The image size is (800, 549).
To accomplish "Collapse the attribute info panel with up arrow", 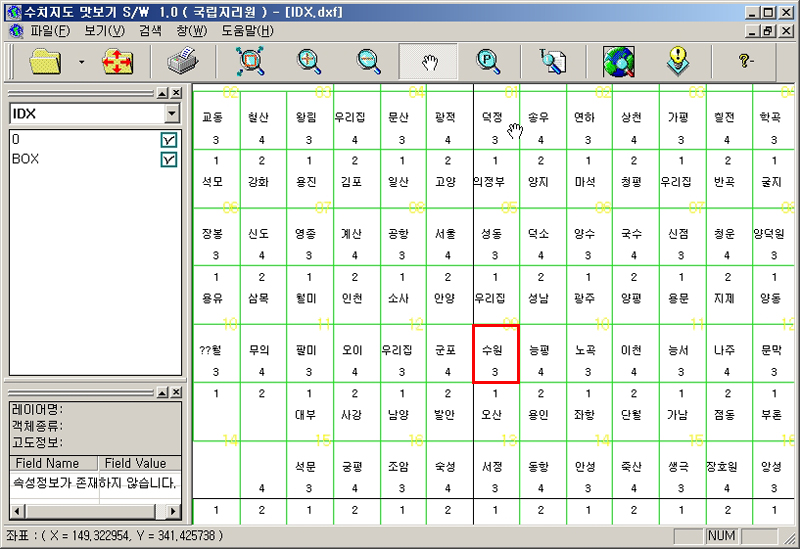I will (162, 392).
